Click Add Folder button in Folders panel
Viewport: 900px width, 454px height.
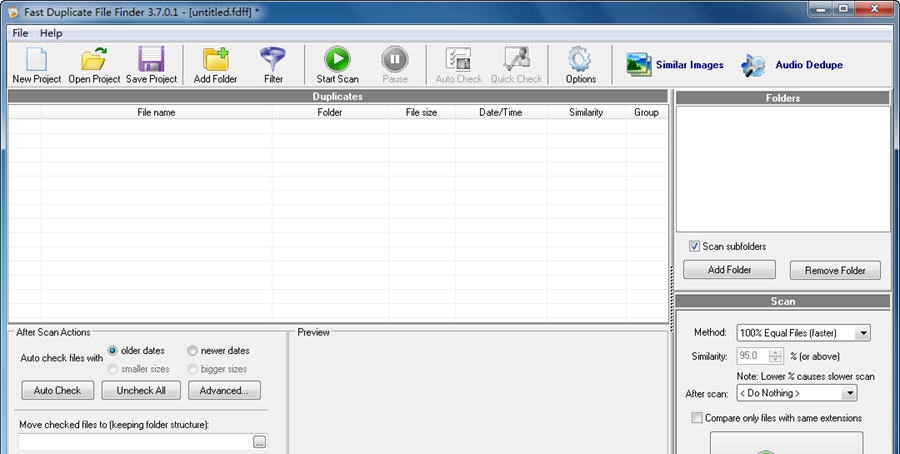[730, 270]
